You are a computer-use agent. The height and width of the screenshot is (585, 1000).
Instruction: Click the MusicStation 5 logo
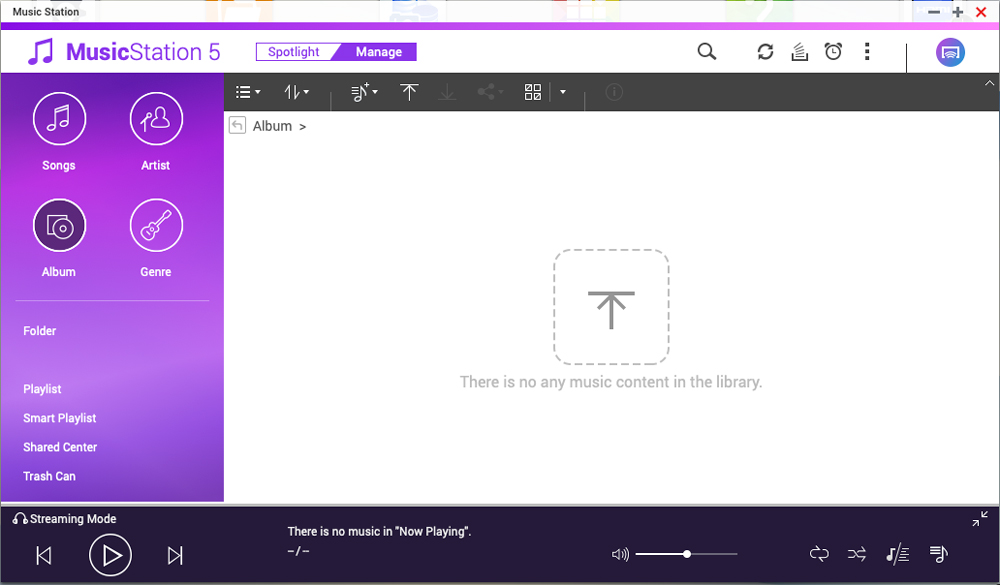(124, 52)
